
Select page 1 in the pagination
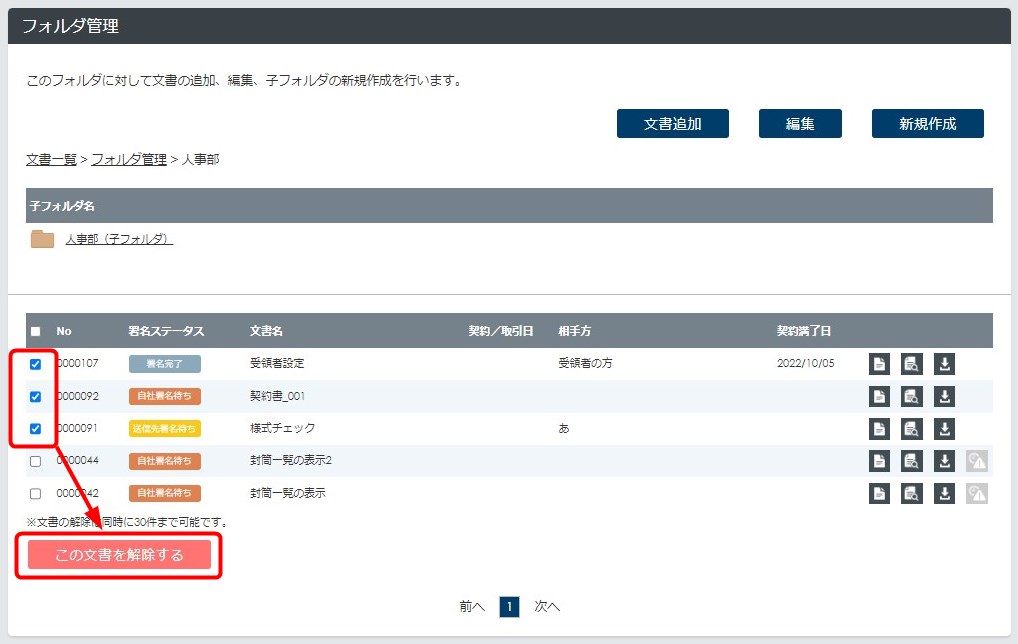coord(509,606)
